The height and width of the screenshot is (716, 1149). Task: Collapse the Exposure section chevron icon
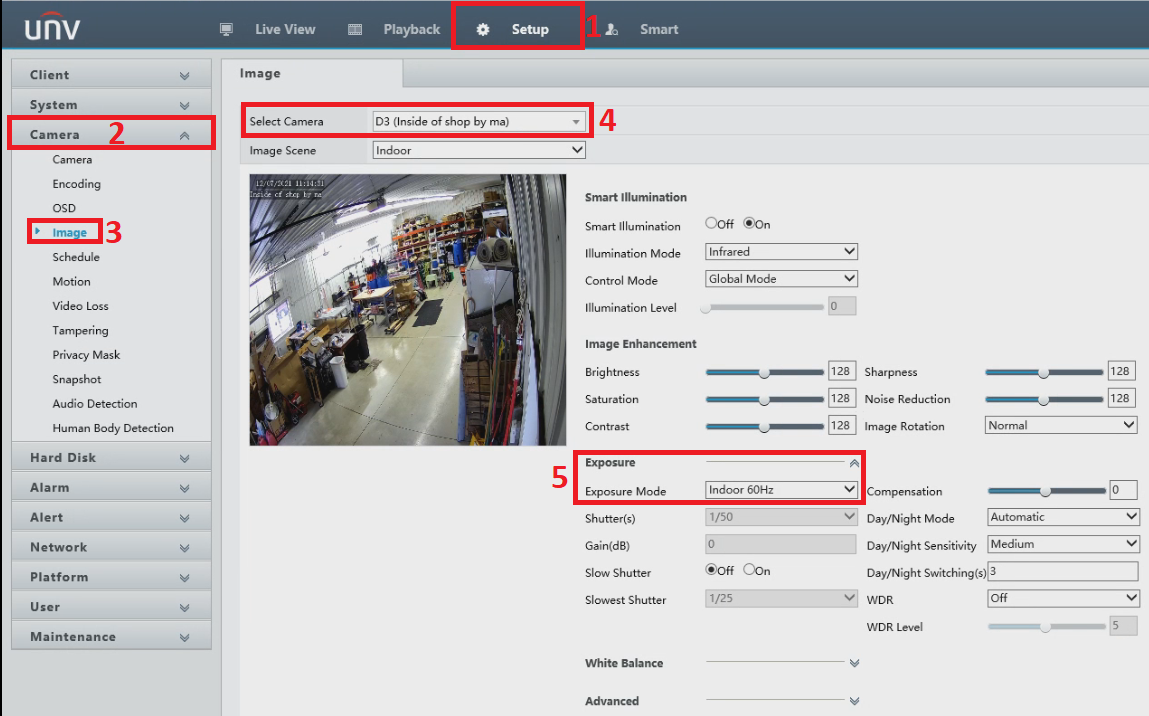point(853,463)
